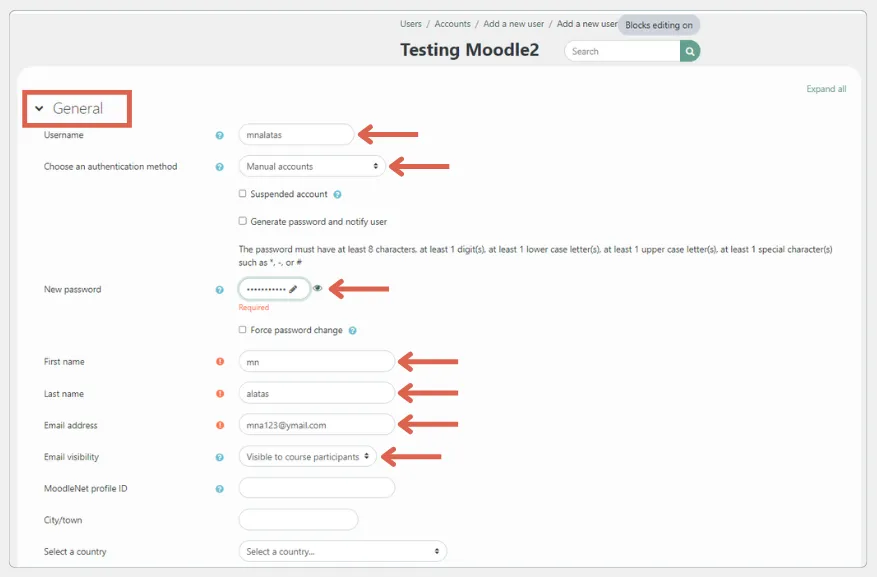
Task: Collapse the General section
Action: 39,109
